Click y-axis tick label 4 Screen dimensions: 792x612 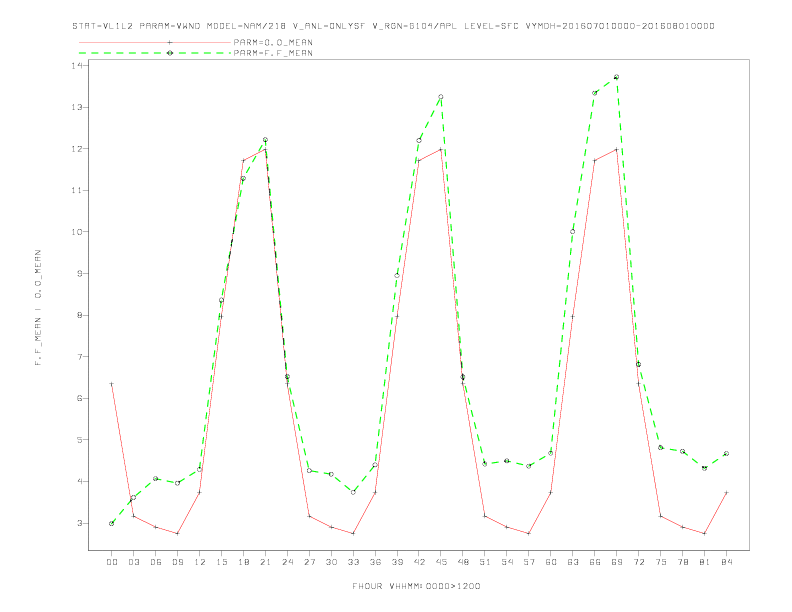[x=80, y=481]
